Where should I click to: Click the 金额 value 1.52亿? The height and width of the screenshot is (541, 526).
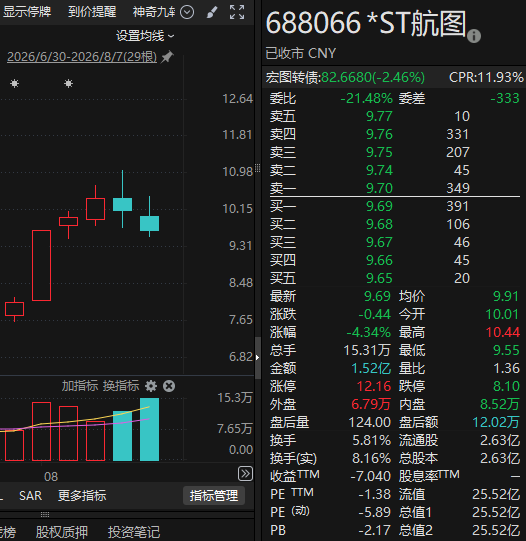coord(371,368)
